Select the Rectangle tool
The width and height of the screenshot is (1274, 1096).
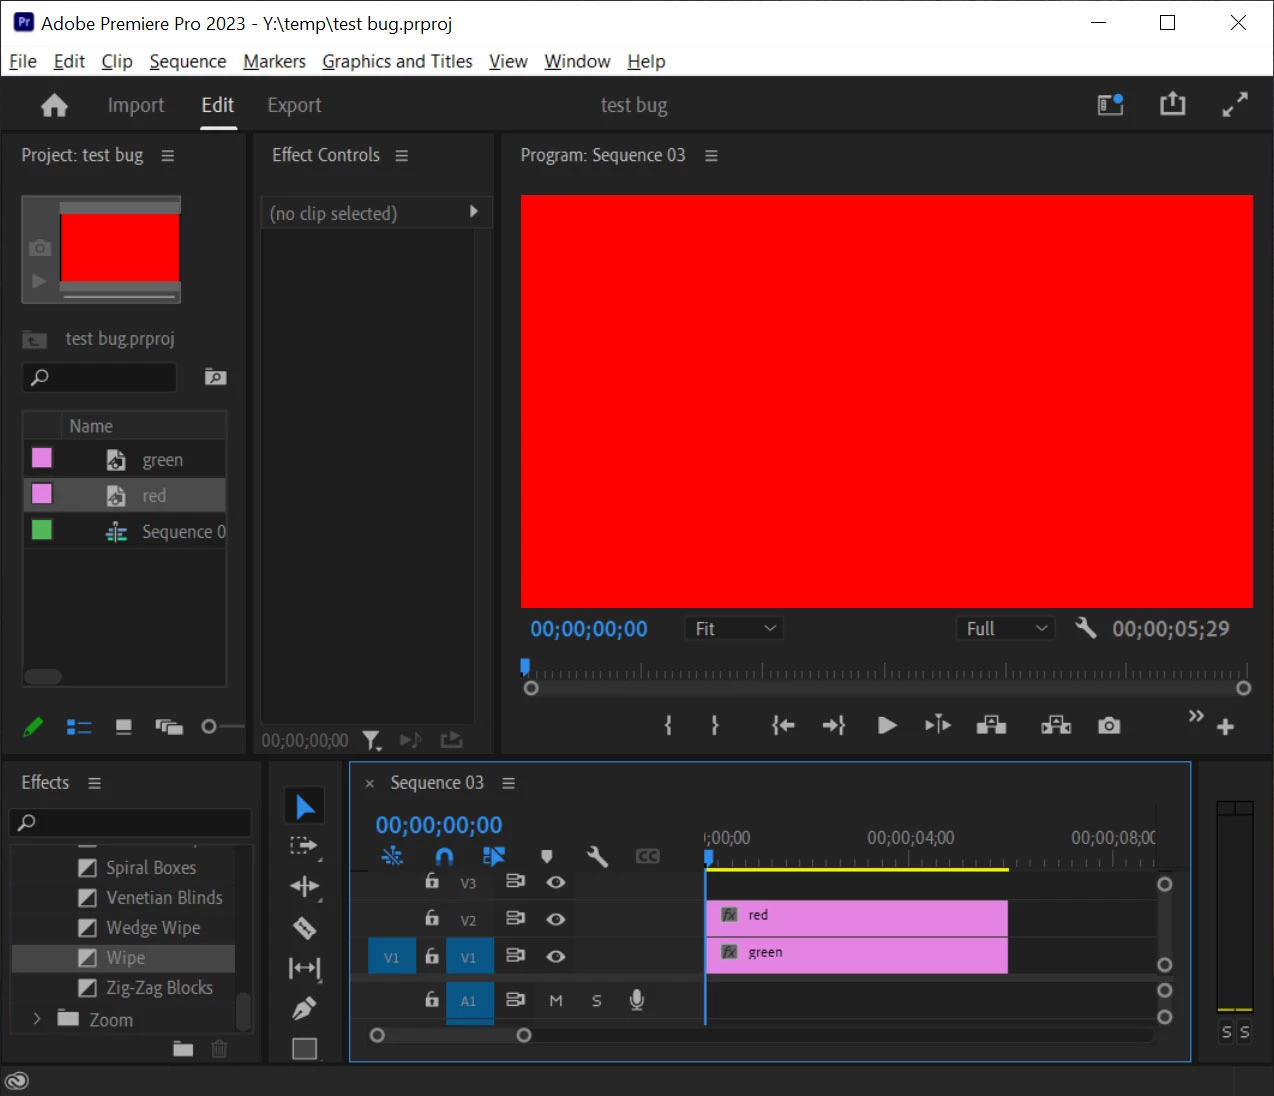305,1048
